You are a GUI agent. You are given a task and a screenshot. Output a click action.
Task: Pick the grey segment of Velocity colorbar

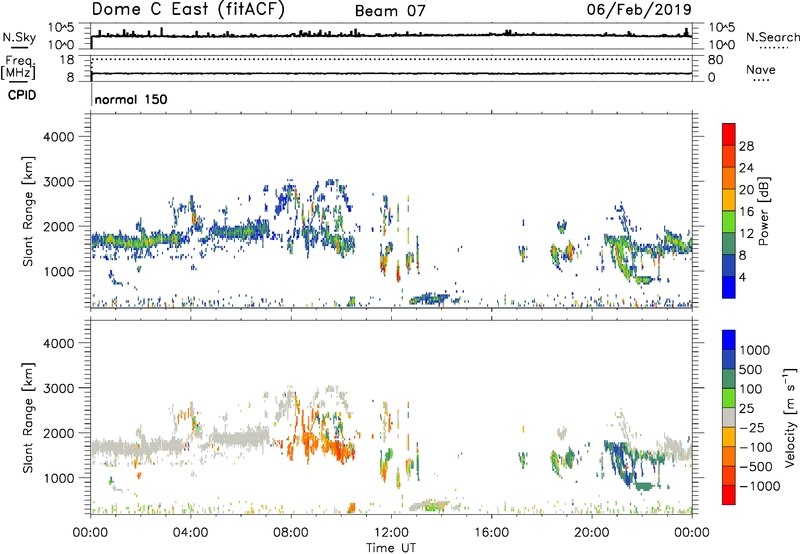729,418
